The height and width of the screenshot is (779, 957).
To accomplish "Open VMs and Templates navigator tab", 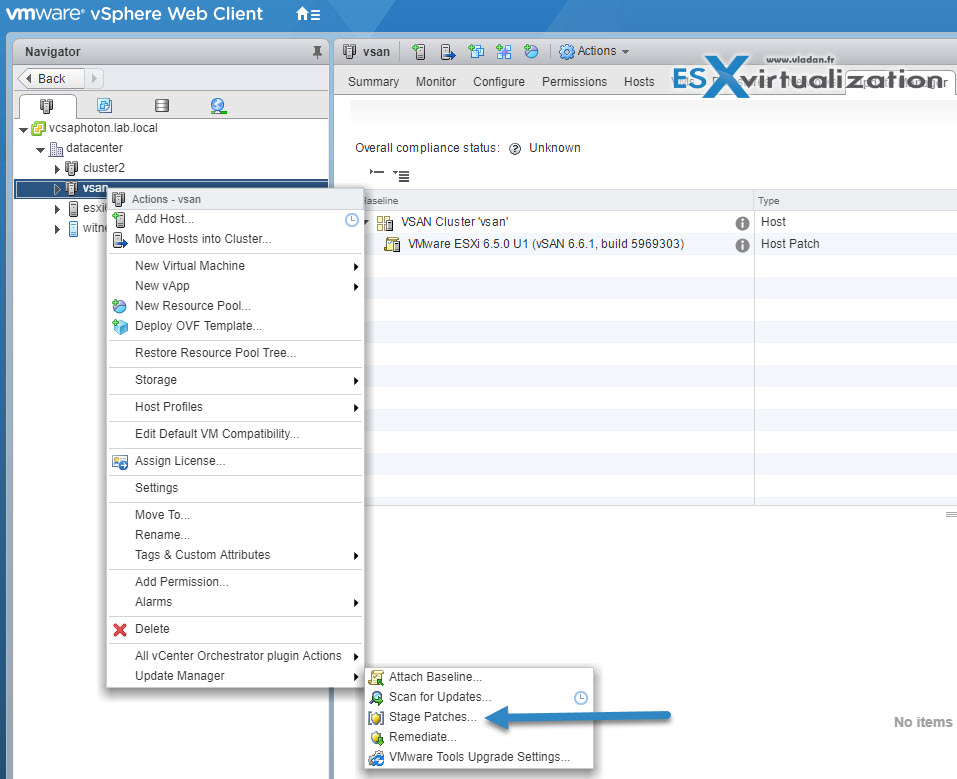I will point(104,106).
